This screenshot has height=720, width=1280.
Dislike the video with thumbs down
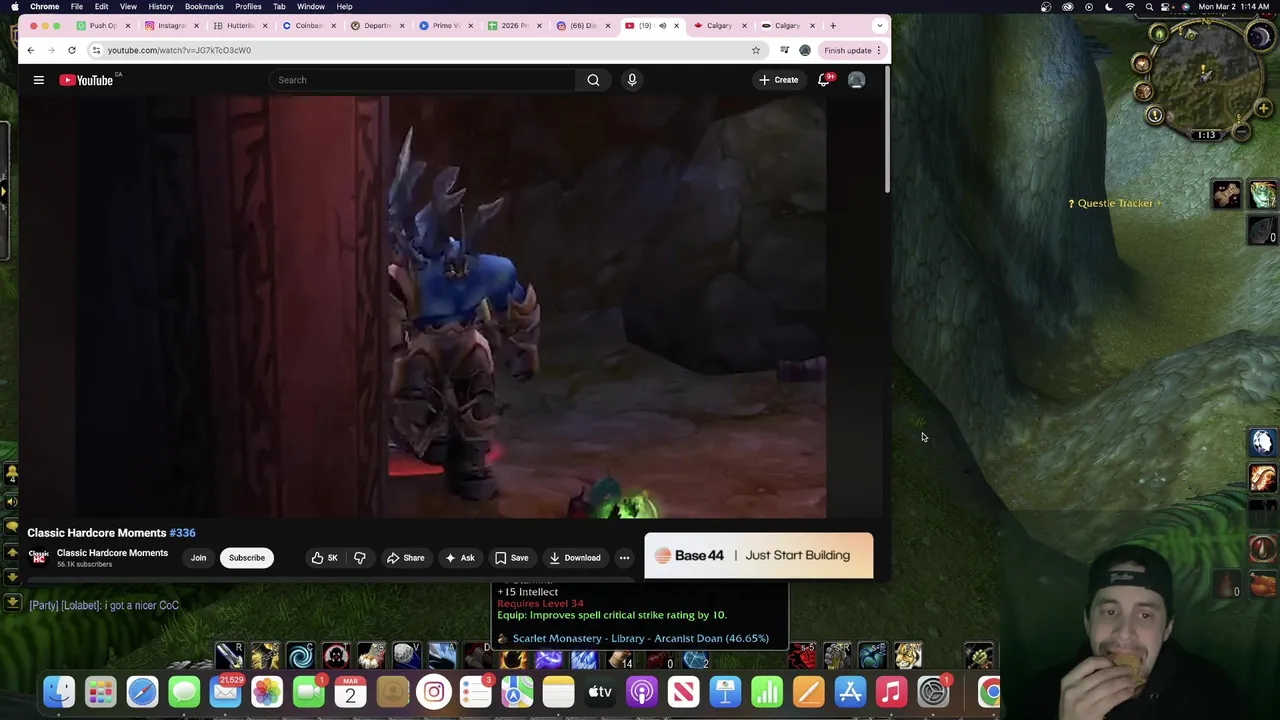[x=360, y=558]
